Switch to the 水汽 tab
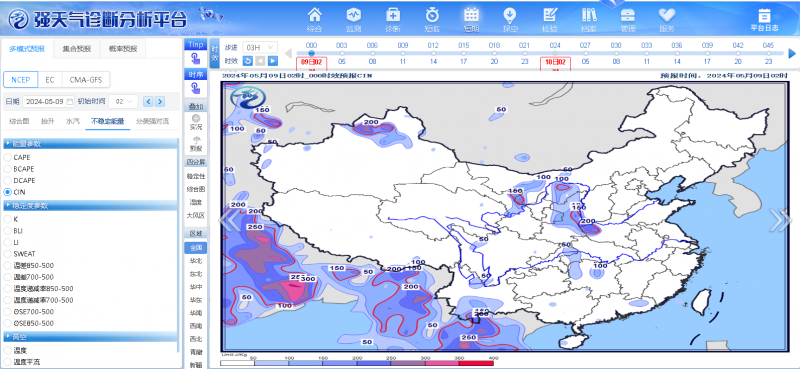This screenshot has height=369, width=800. tap(73, 121)
